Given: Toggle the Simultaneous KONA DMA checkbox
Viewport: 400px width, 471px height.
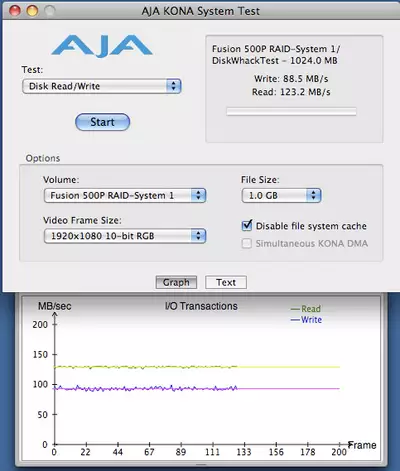Looking at the screenshot, I should [x=247, y=243].
